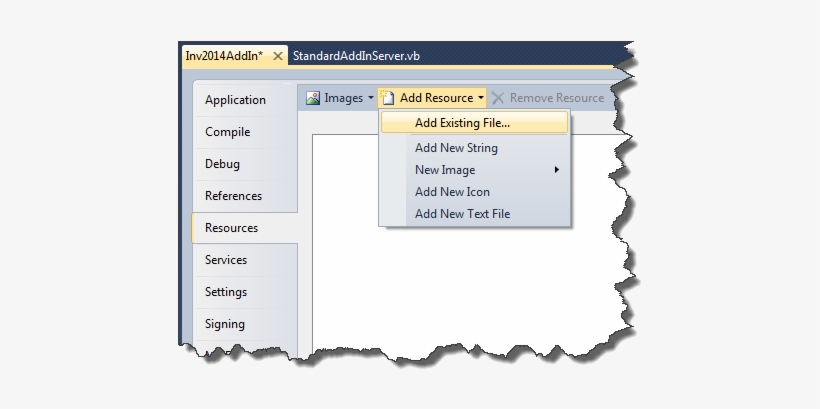This screenshot has height=409, width=820.
Task: Show the References page
Action: click(x=233, y=196)
